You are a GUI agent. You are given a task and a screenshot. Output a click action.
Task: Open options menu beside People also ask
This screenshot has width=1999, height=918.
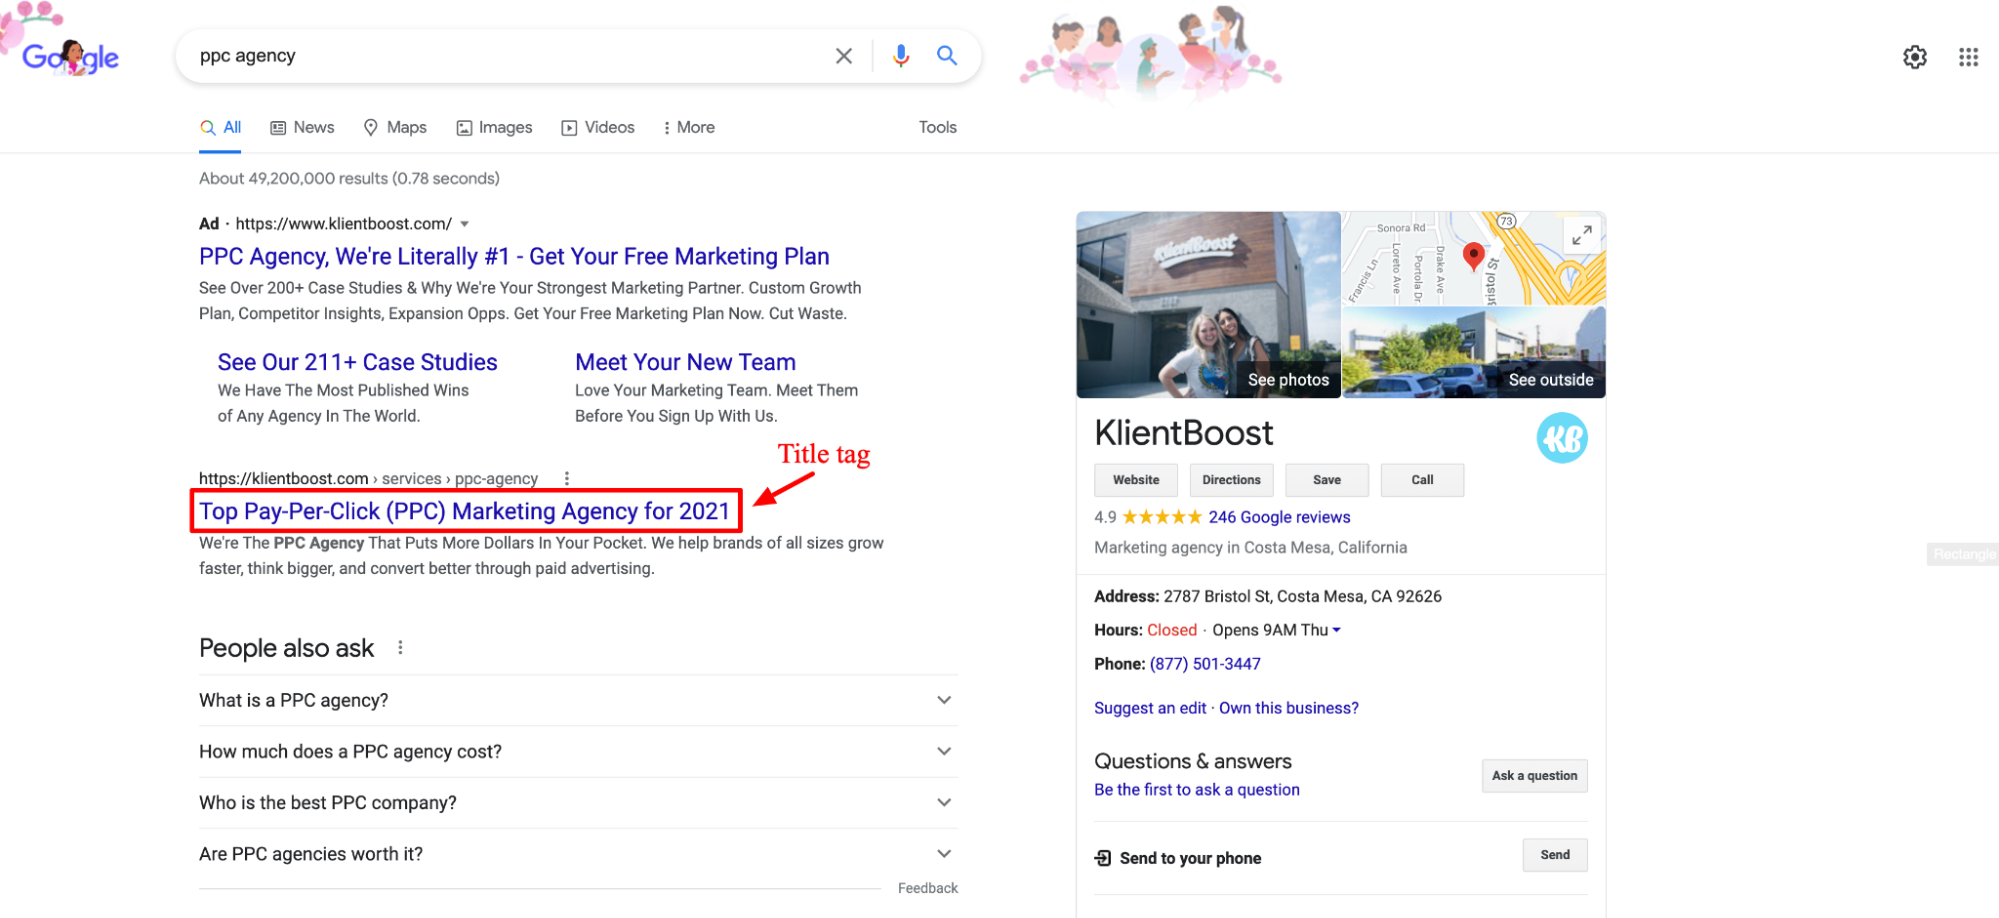point(400,648)
